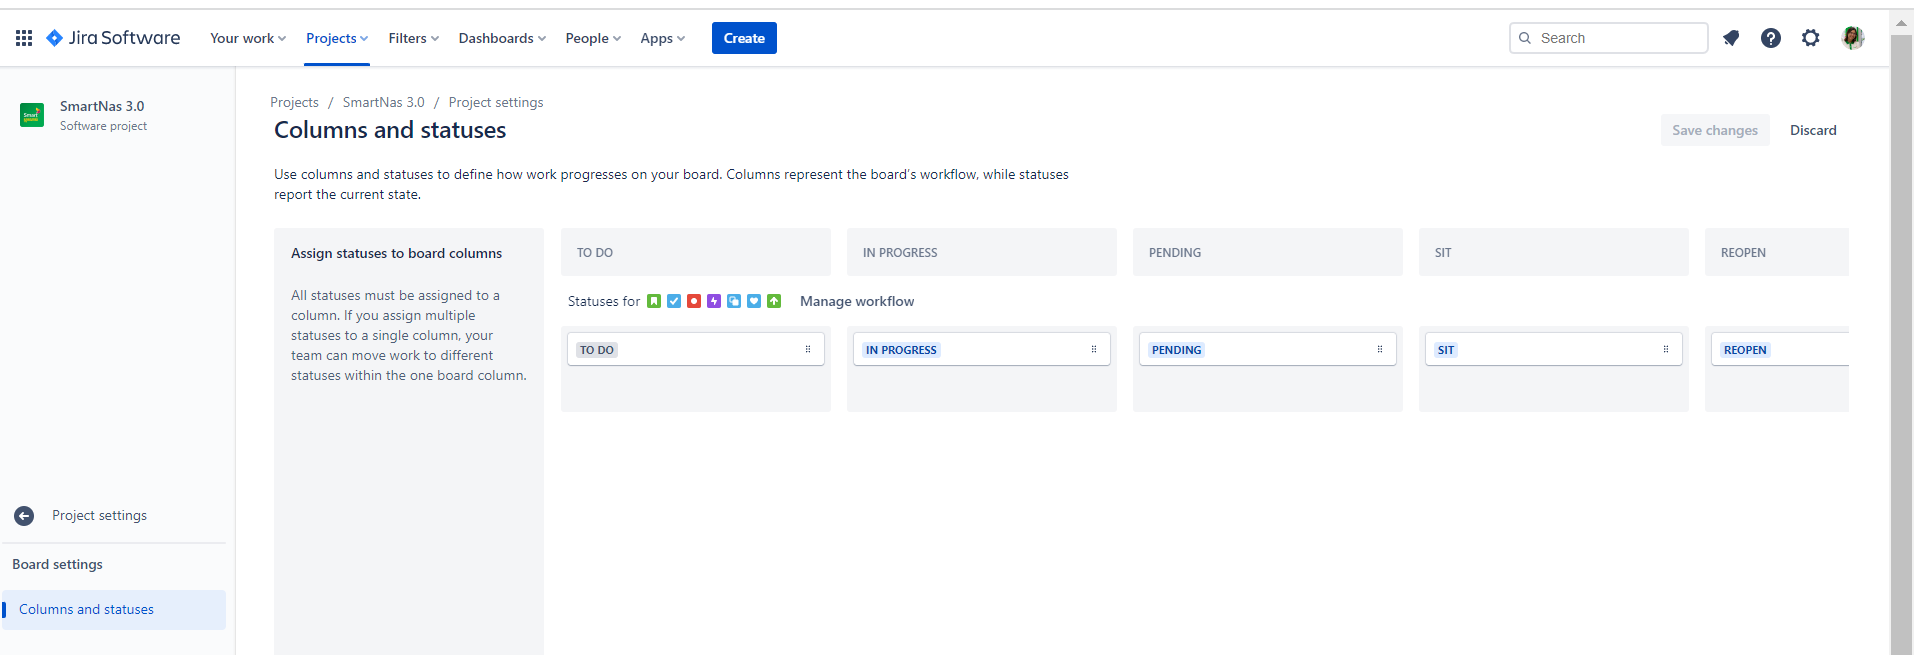Viewport: 1914px width, 655px height.
Task: Select Columns and statuses in sidebar
Action: pos(114,610)
